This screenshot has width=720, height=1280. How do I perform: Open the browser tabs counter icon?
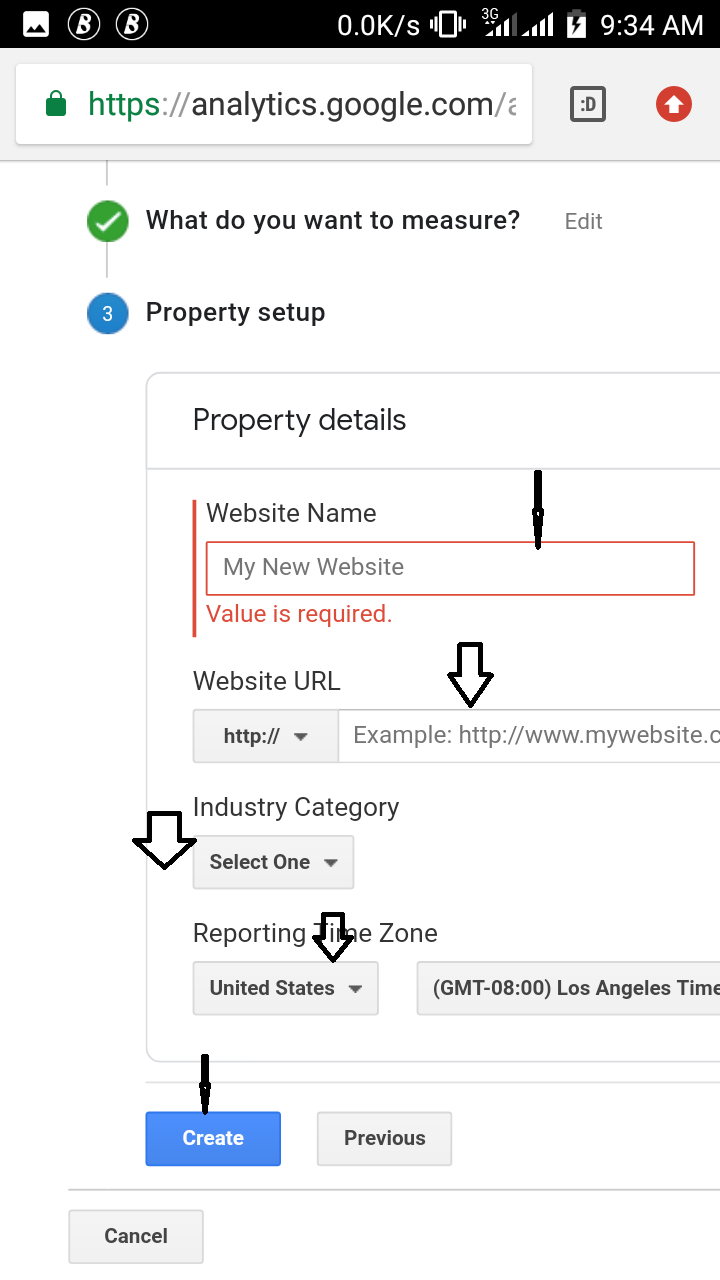588,104
